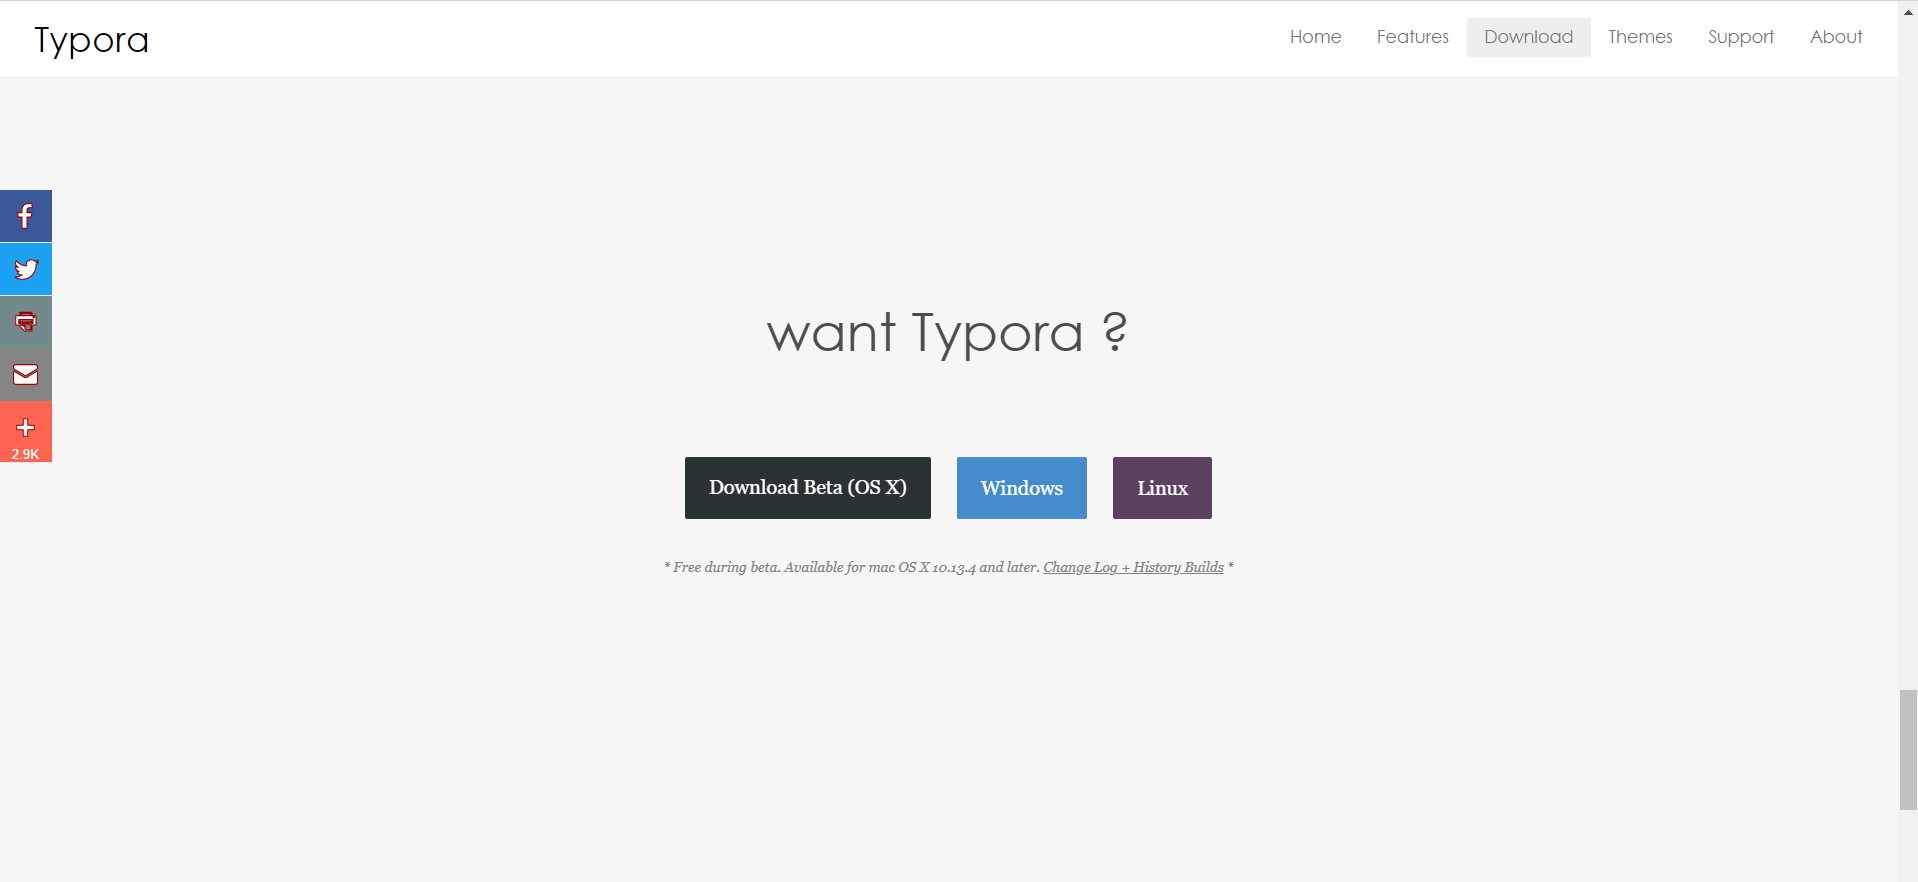Screen dimensions: 1918x882
Task: Open more sharing options via the plus icon
Action: pyautogui.click(x=26, y=432)
